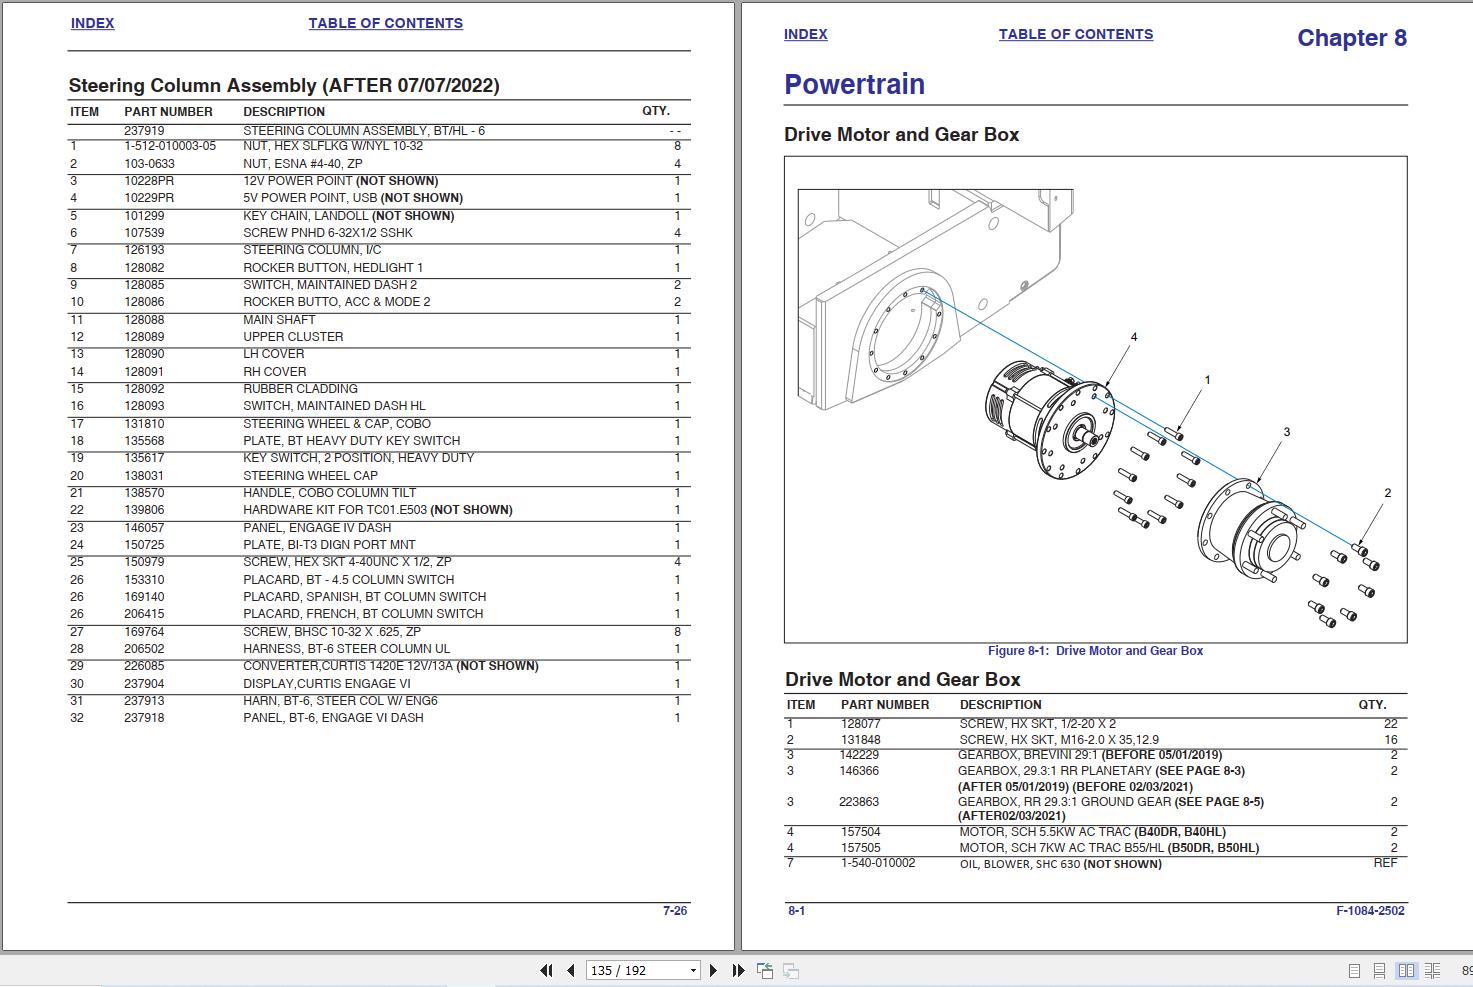Viewport: 1473px width, 987px height.
Task: Click 'SCREW, HX SKT, M16-2.0 X 35,12.9' description
Action: pos(1059,740)
